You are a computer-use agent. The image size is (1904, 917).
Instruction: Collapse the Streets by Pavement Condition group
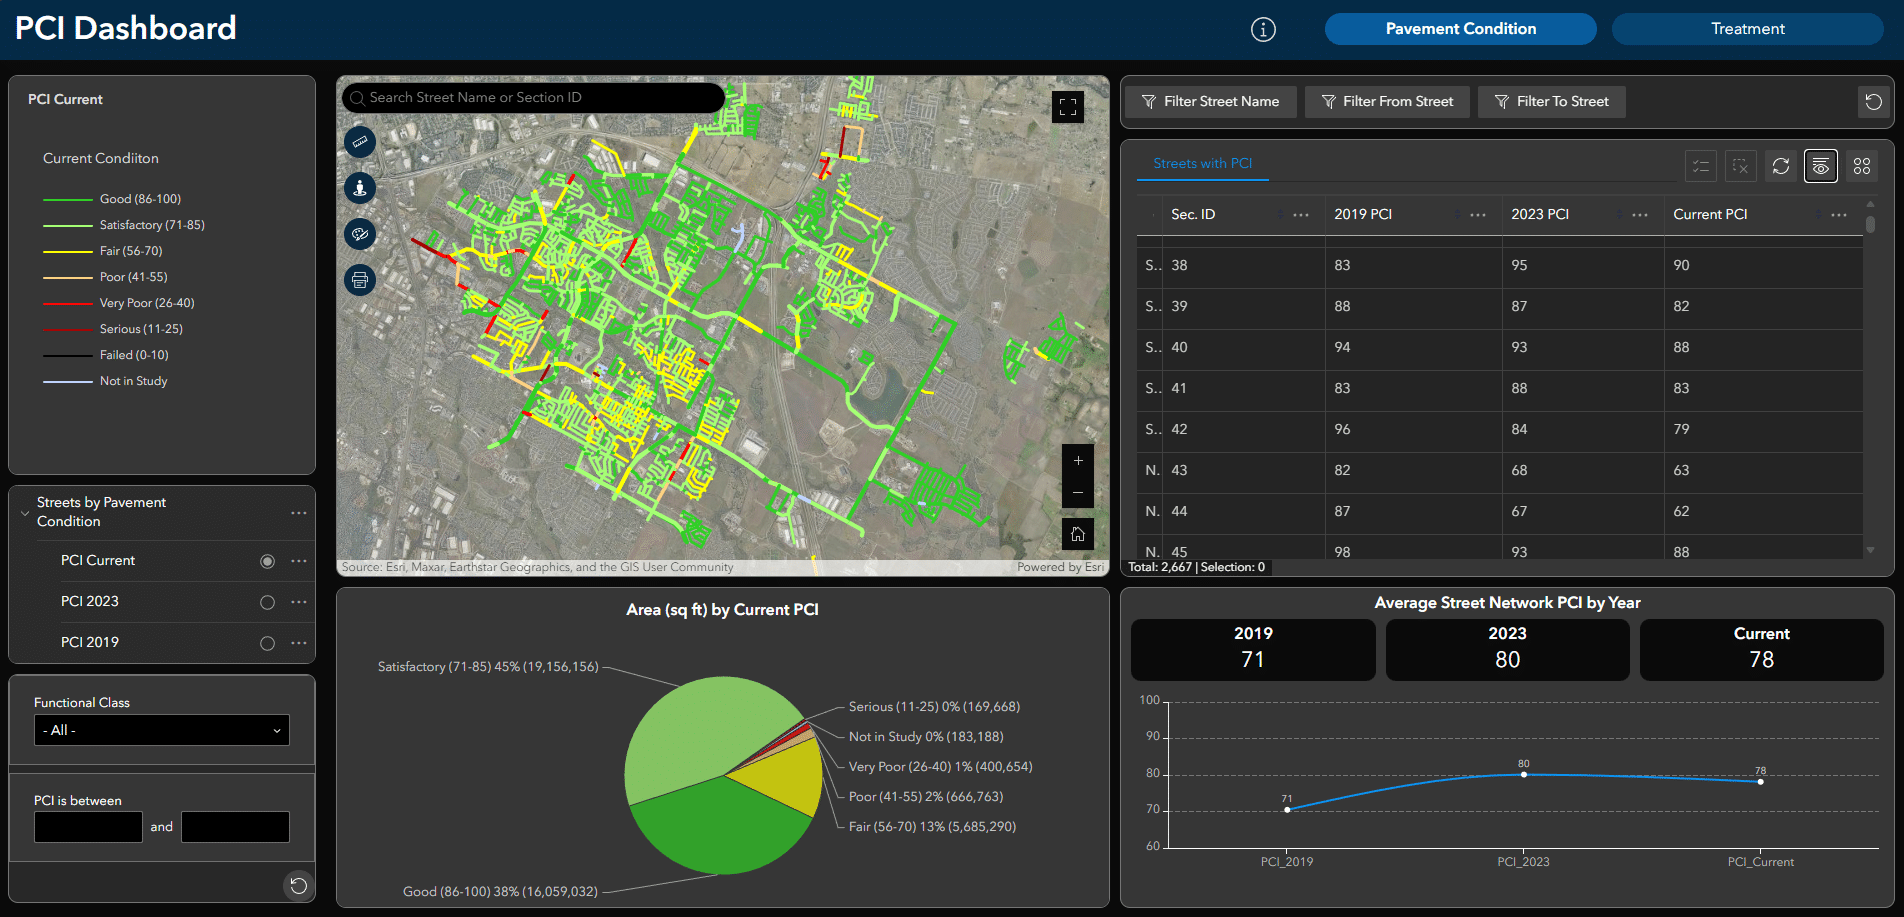26,512
